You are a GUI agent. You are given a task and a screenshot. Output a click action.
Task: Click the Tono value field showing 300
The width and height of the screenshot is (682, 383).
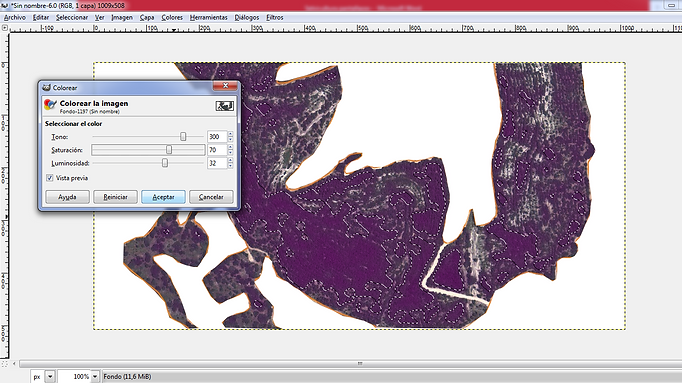click(x=217, y=137)
